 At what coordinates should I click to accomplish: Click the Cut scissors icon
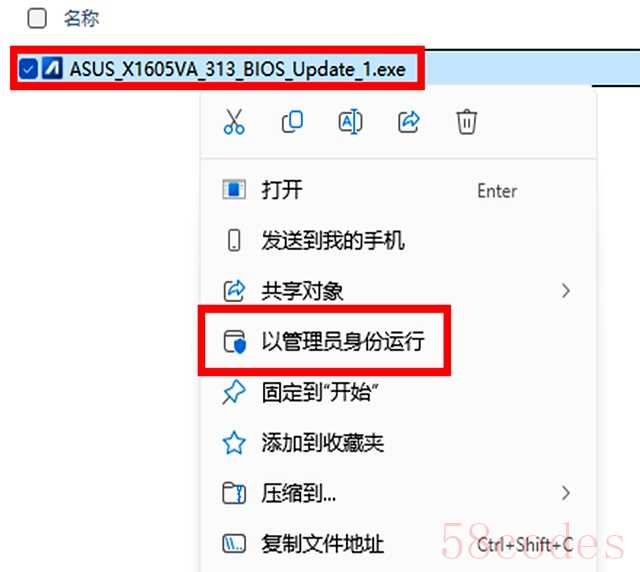pyautogui.click(x=234, y=122)
